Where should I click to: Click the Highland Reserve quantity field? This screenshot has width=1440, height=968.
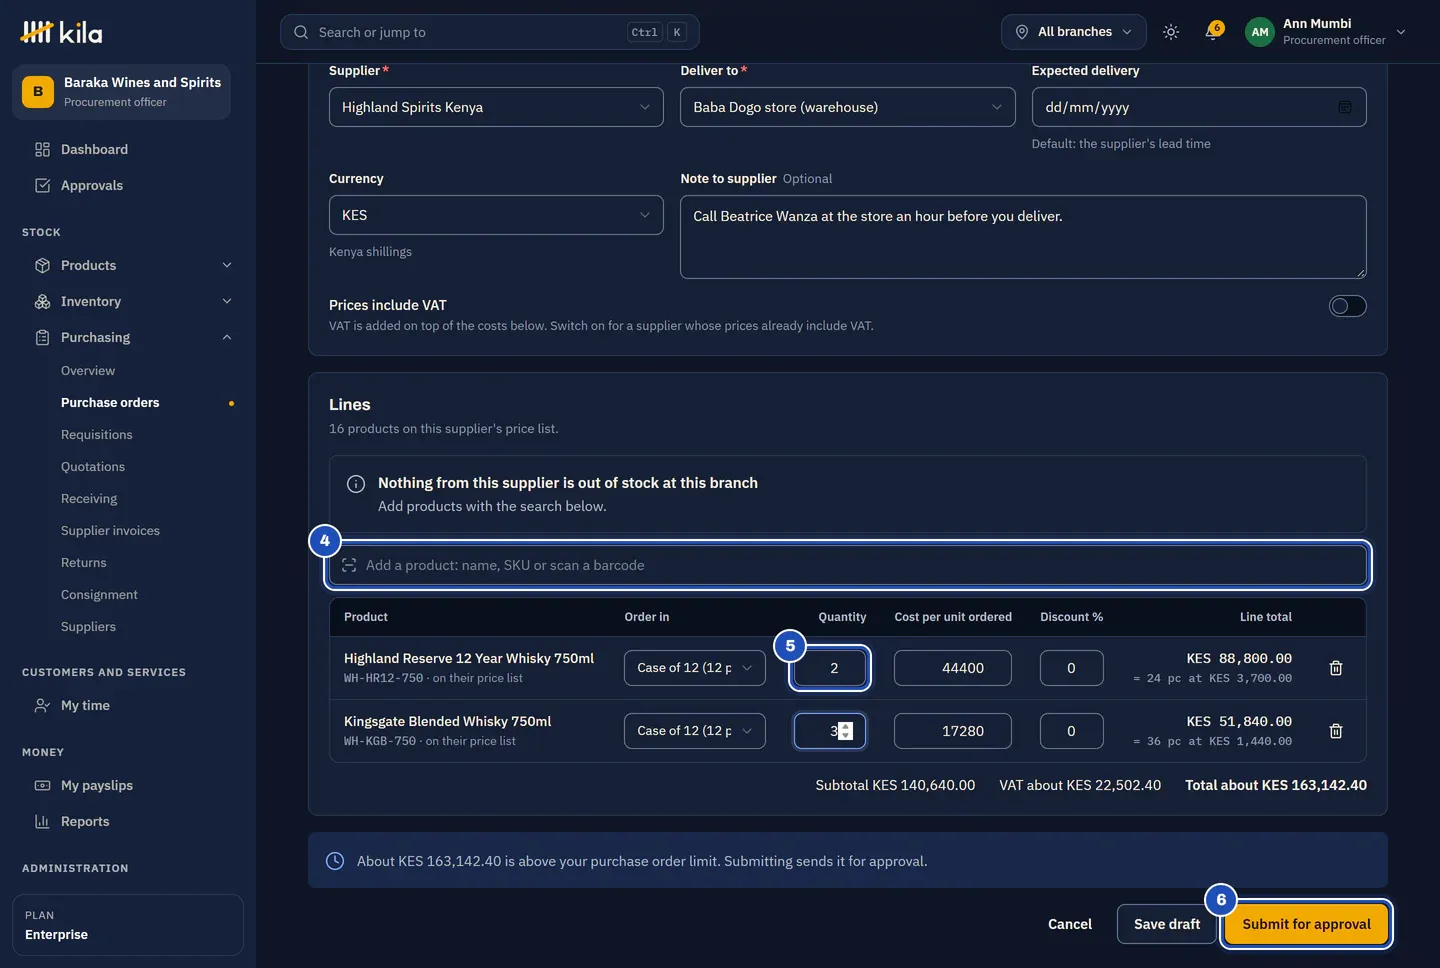click(x=830, y=668)
